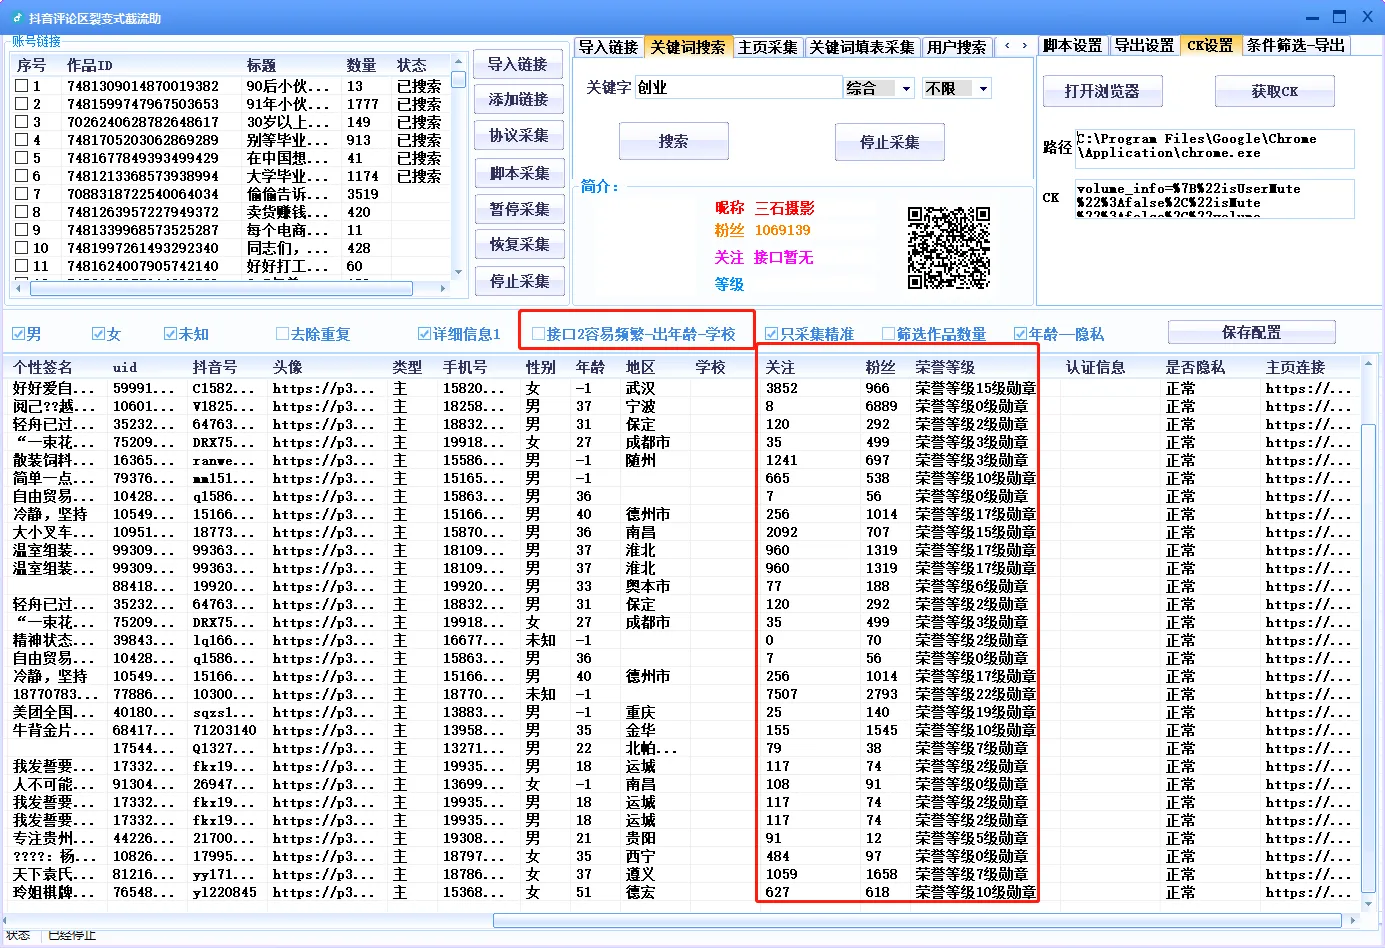
Task: Open the 综合 sorting dropdown
Action: (x=878, y=88)
